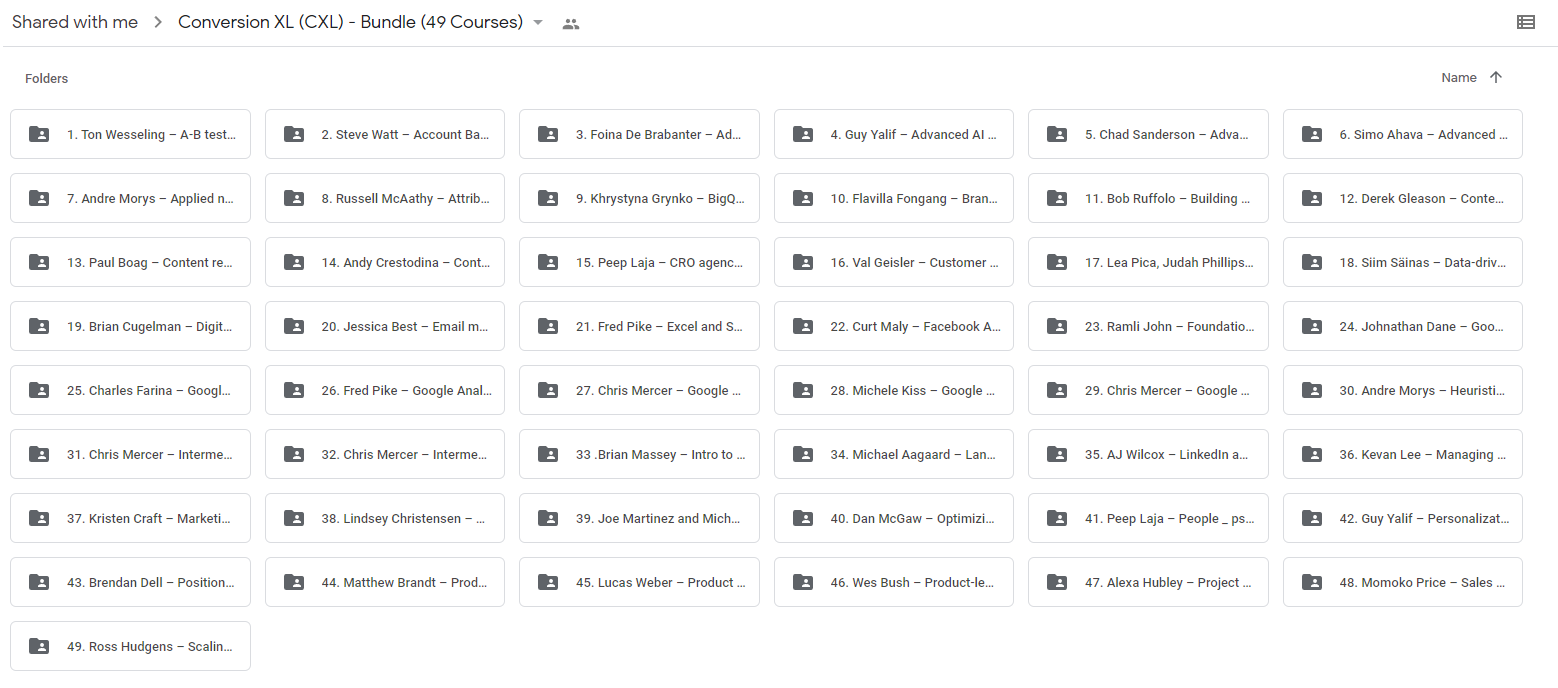Select 44. Matthew Brandt folder name

pos(406,583)
